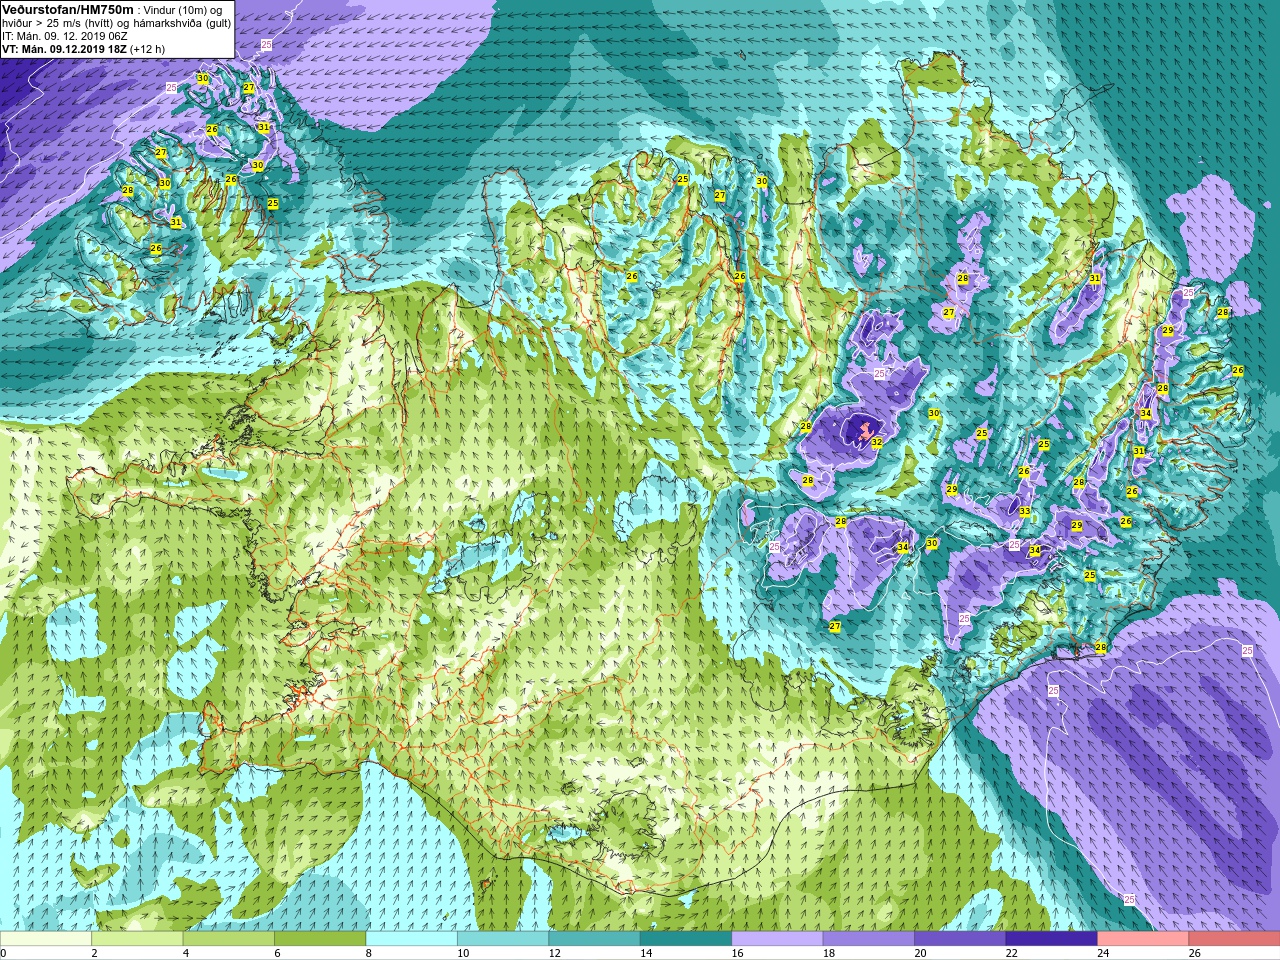Click the legend scale value 20
This screenshot has width=1280, height=960.
(921, 953)
